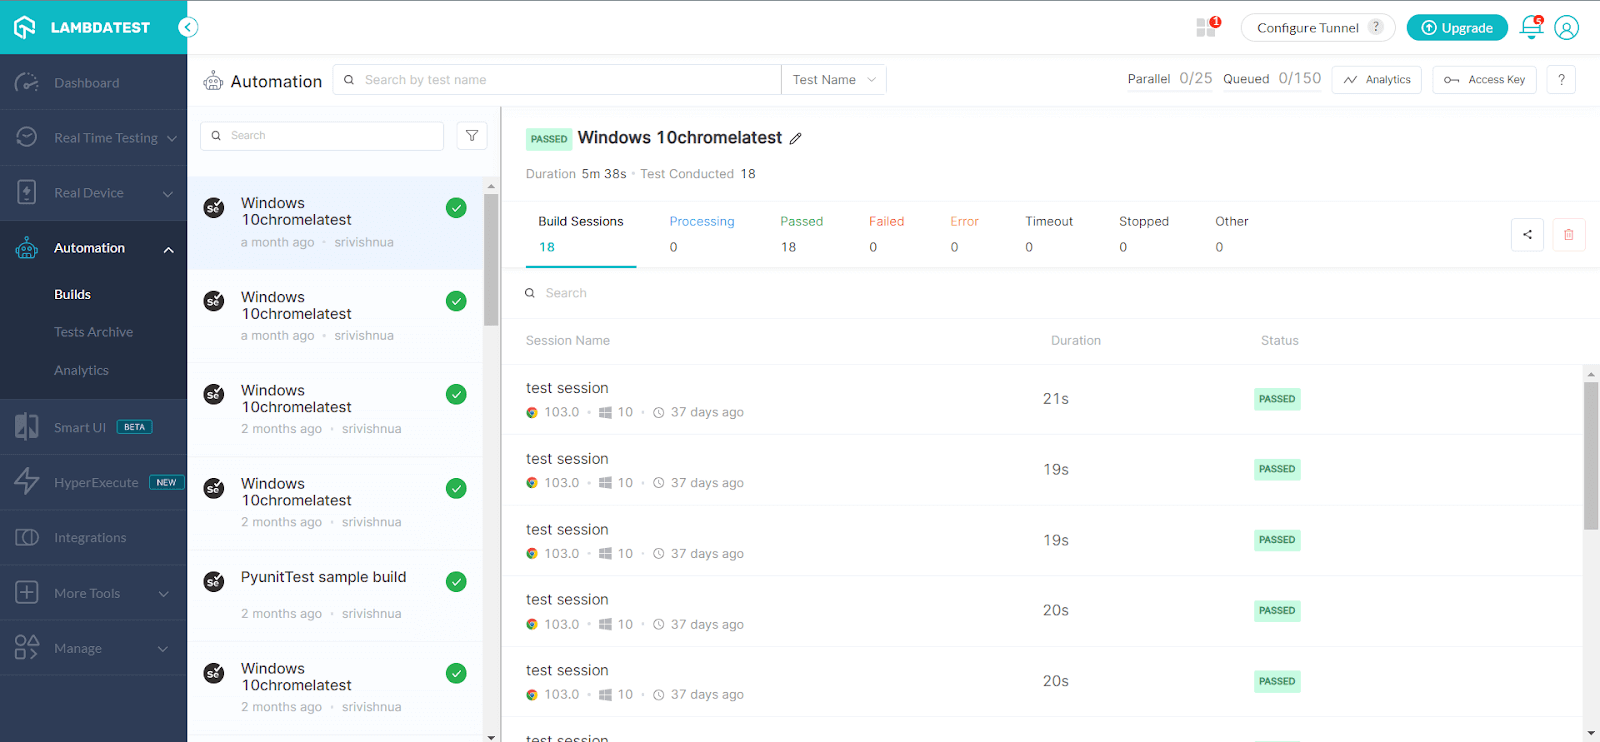Click the build filter funnel icon
This screenshot has height=742, width=1600.
[x=472, y=136]
